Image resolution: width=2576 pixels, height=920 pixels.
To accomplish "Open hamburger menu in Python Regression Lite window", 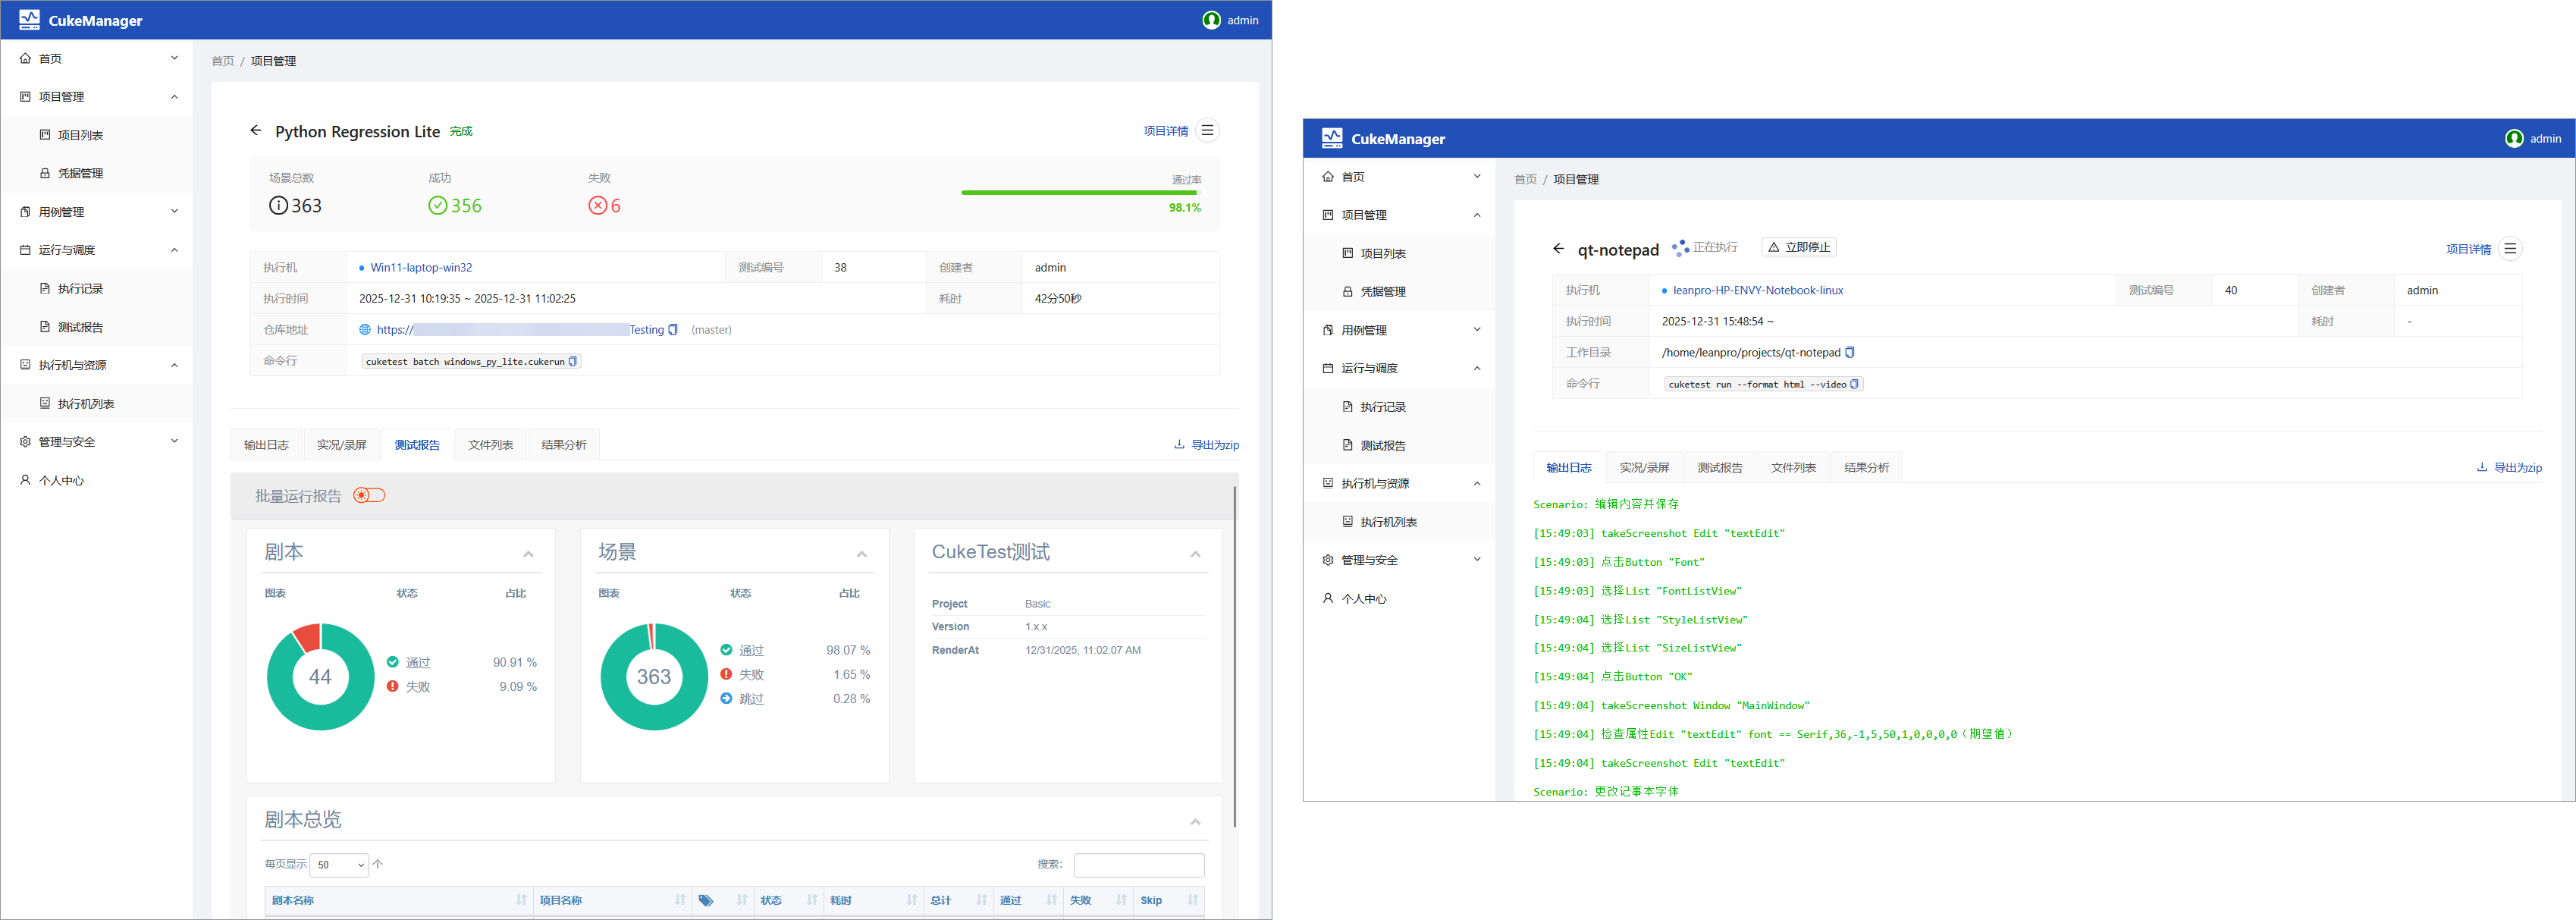I will click(1207, 131).
